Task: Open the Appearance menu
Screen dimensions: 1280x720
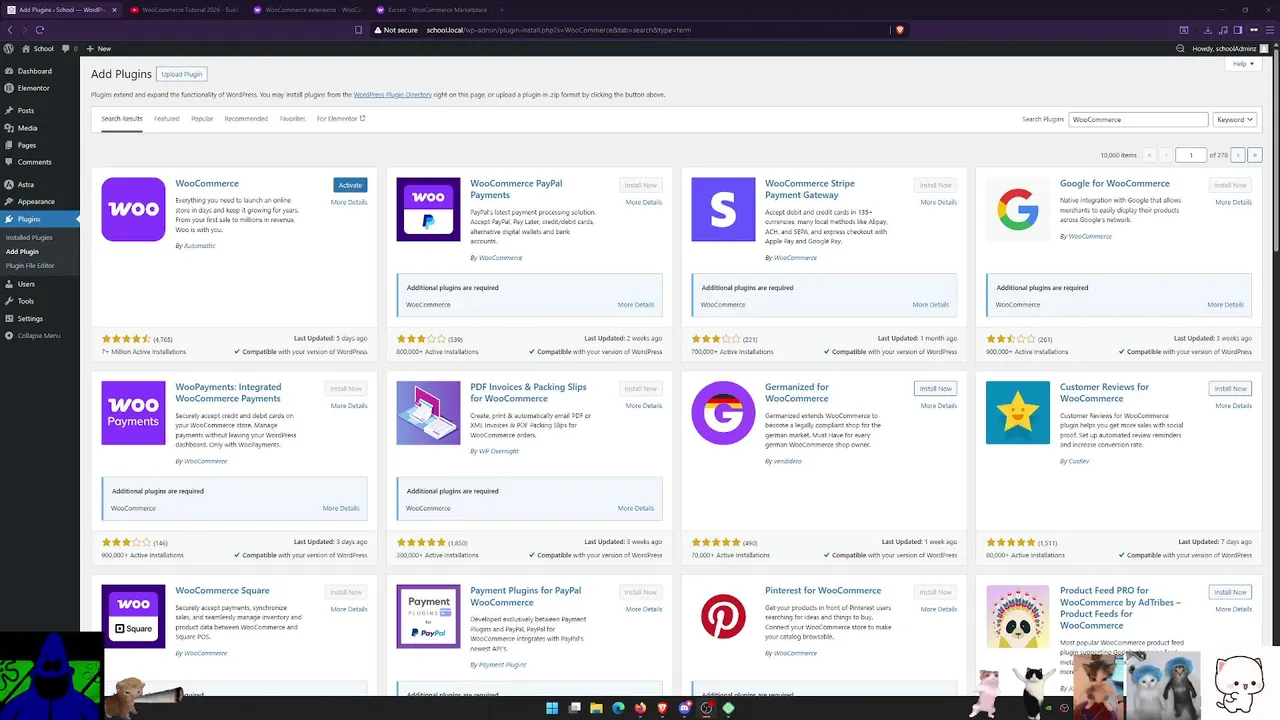Action: pyautogui.click(x=36, y=201)
